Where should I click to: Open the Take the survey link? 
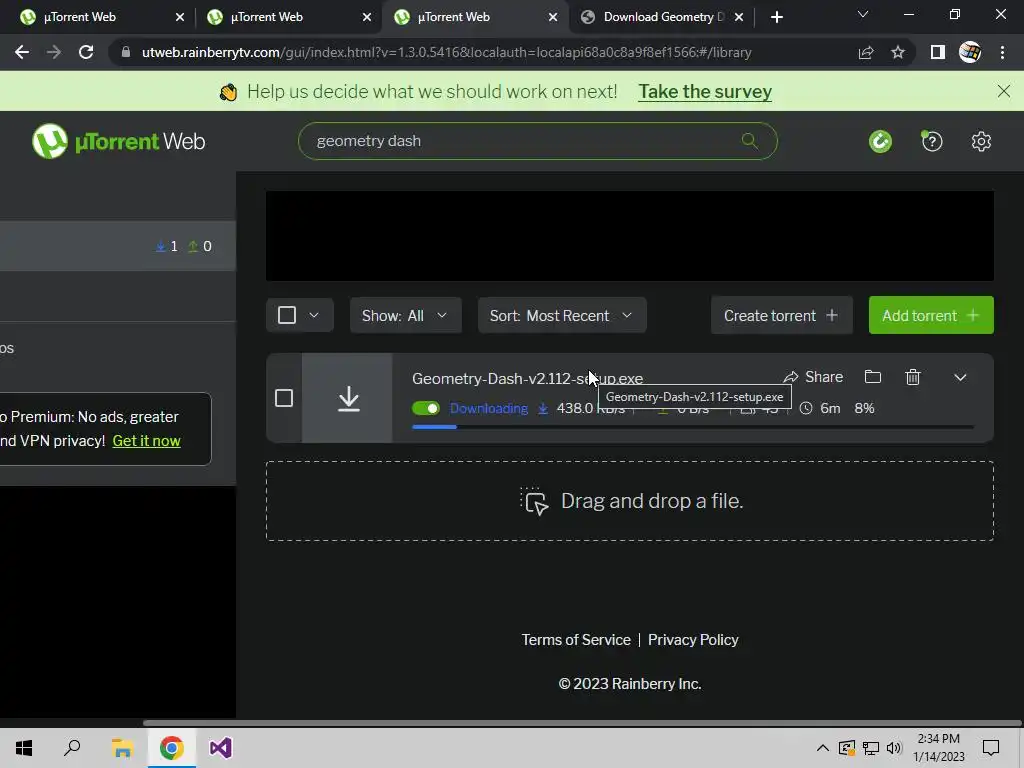(705, 91)
